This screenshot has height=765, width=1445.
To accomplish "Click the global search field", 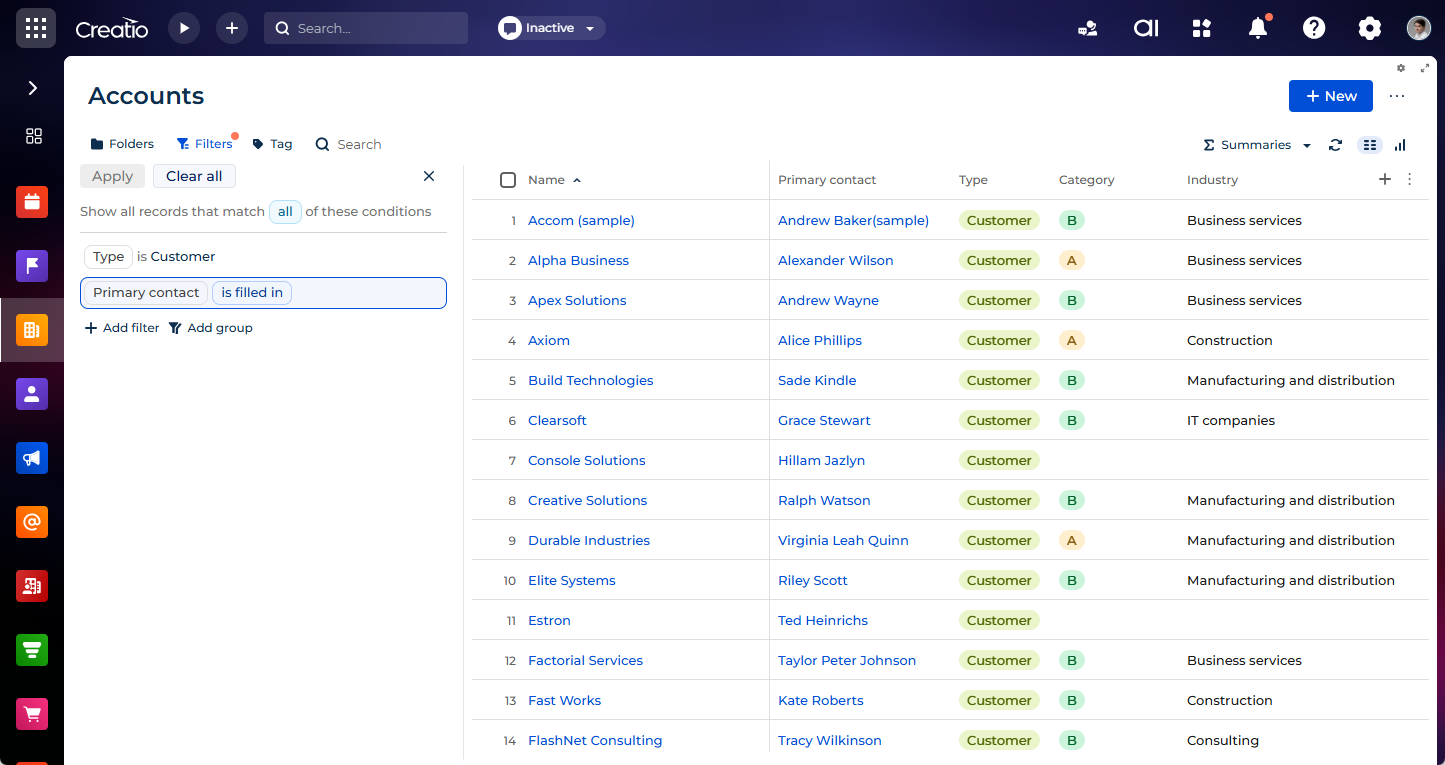I will (x=366, y=28).
